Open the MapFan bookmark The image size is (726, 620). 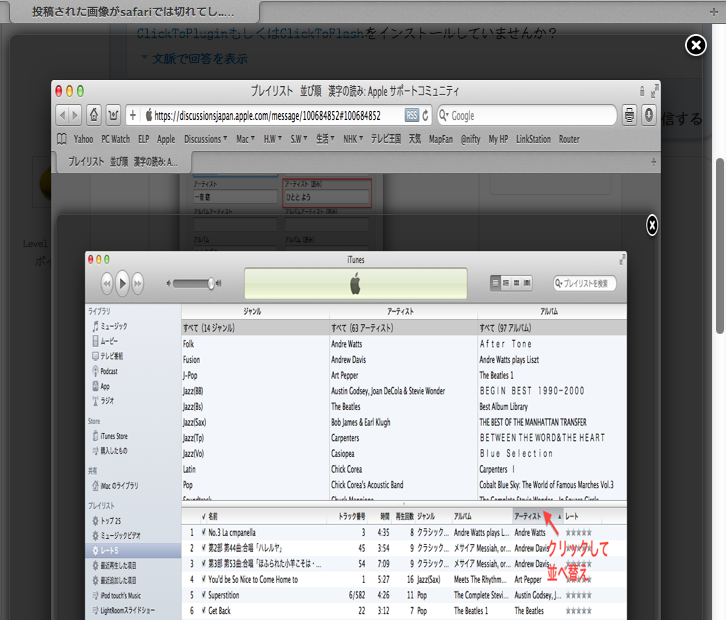tap(441, 139)
